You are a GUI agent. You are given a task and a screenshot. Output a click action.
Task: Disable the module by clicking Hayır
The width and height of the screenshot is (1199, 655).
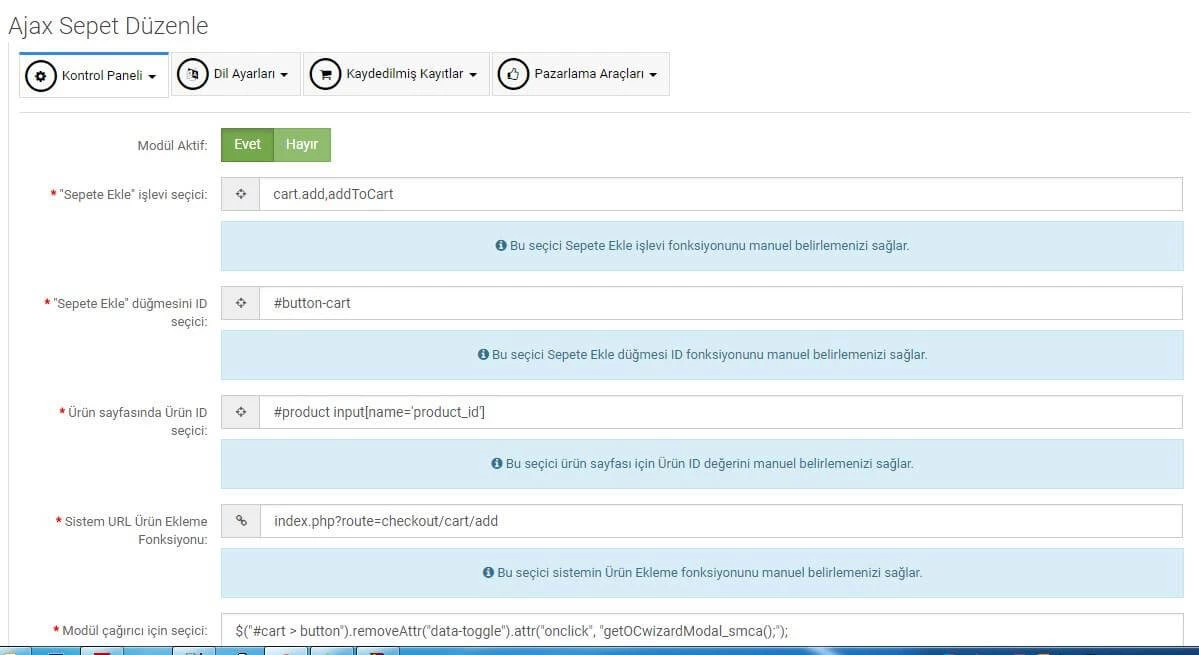click(x=302, y=144)
